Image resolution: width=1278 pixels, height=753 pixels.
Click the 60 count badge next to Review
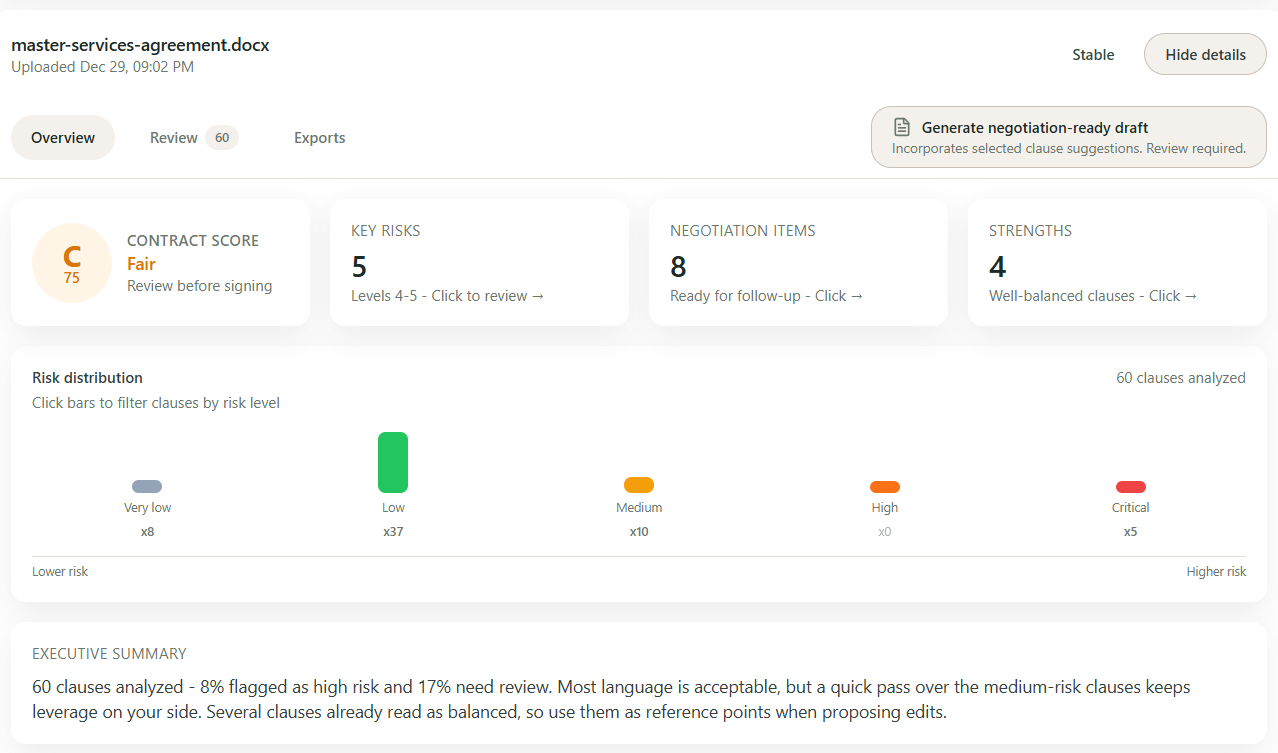221,137
